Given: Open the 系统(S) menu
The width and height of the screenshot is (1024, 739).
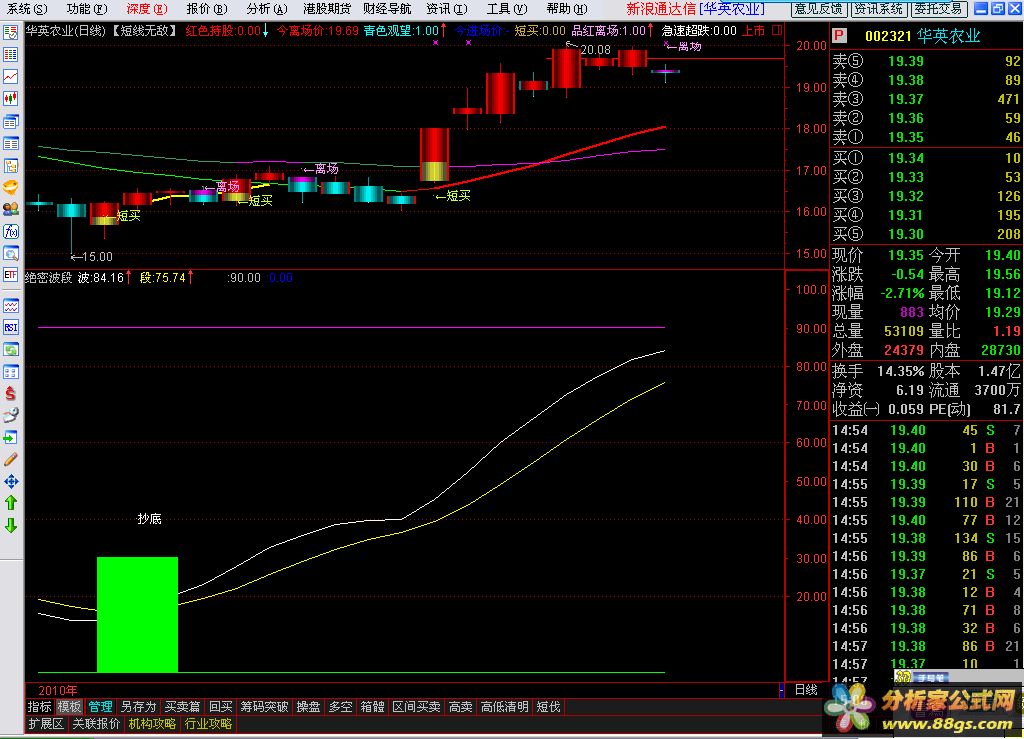Looking at the screenshot, I should click(x=27, y=8).
